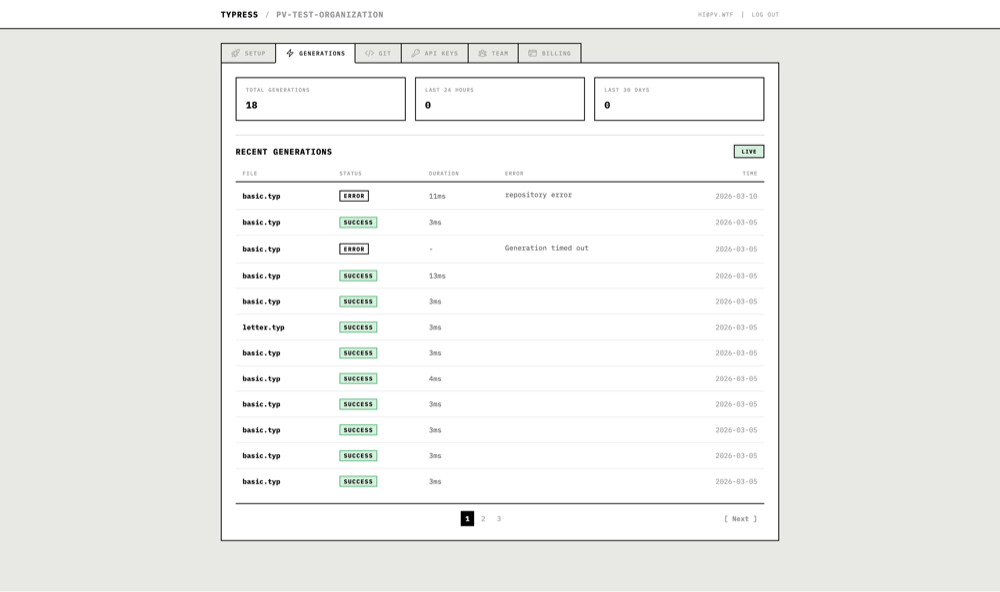Screen dimensions: 1000x592
Task: Click the 'repository error' message
Action: coord(538,195)
